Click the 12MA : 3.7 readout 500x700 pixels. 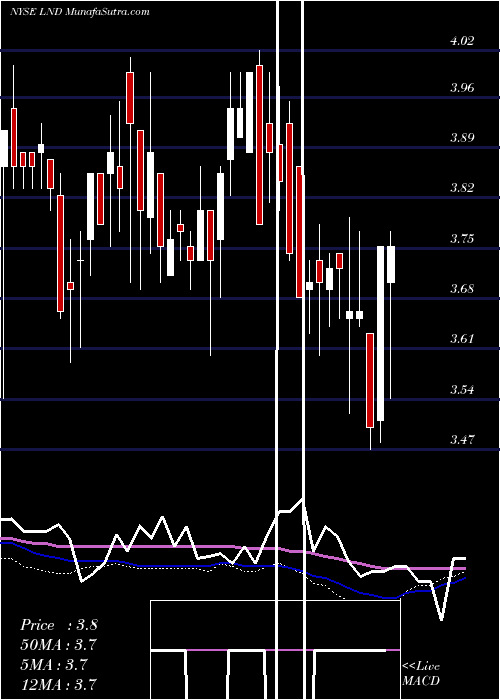coord(58,685)
